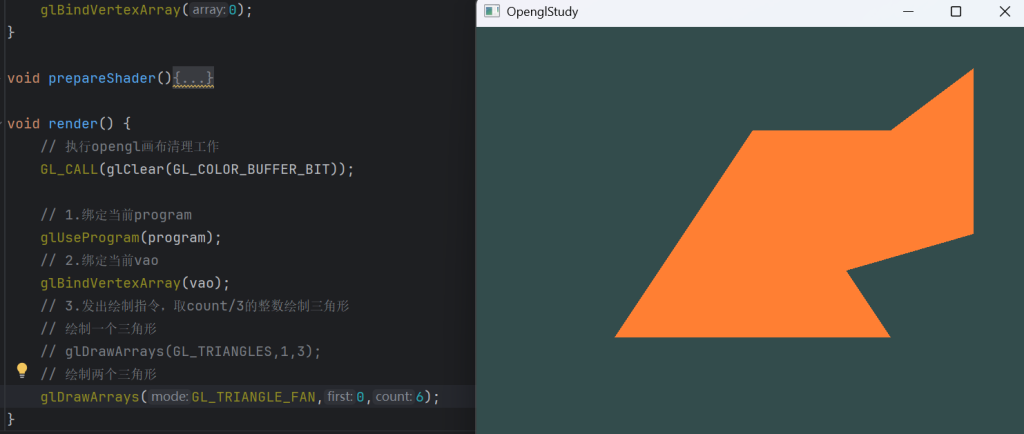The image size is (1024, 434).
Task: Click the yellow lightbulb quick-fix icon
Action: click(x=22, y=371)
